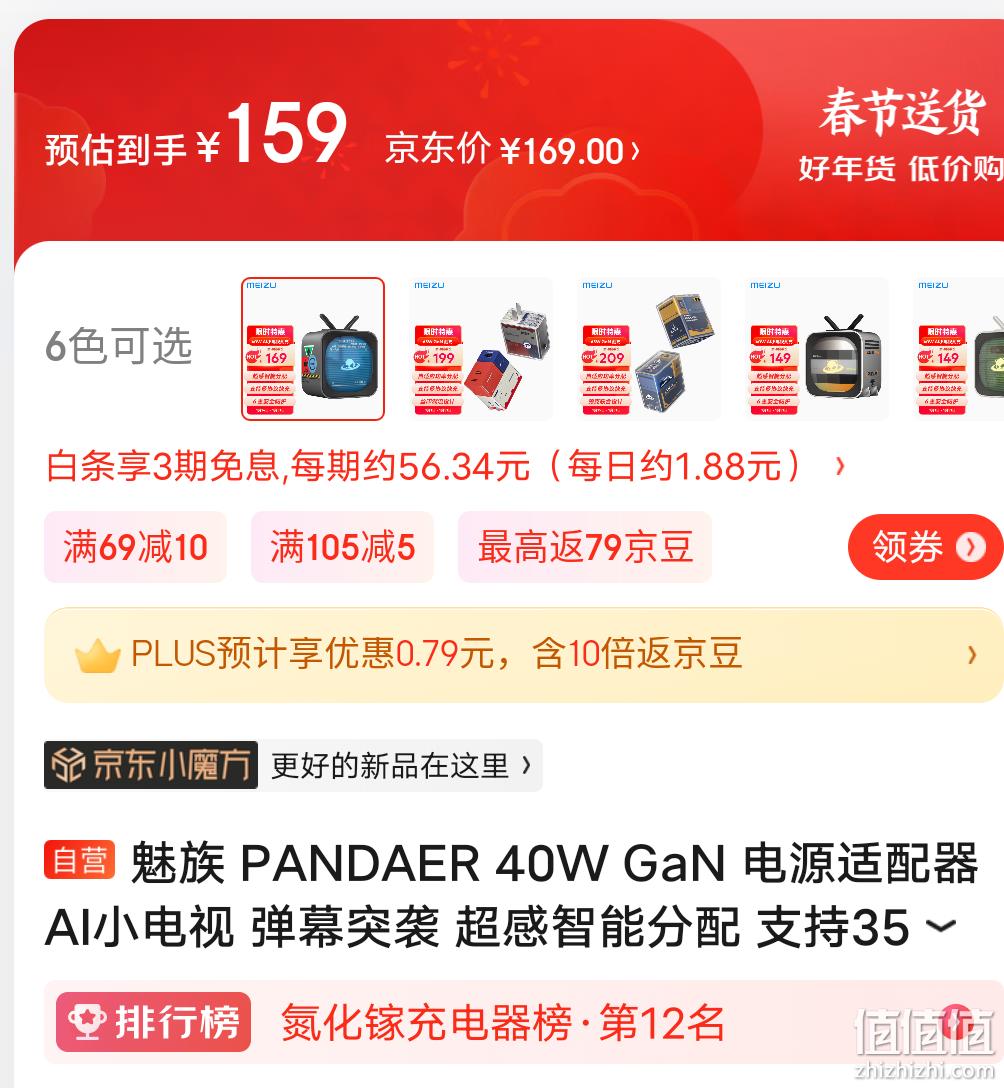Click the 京东小魔方 logo badge
1004x1088 pixels.
pyautogui.click(x=151, y=765)
